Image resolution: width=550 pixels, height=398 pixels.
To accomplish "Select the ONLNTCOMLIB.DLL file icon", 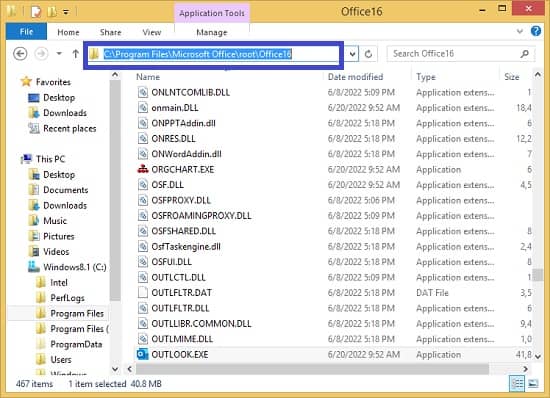I will click(142, 92).
